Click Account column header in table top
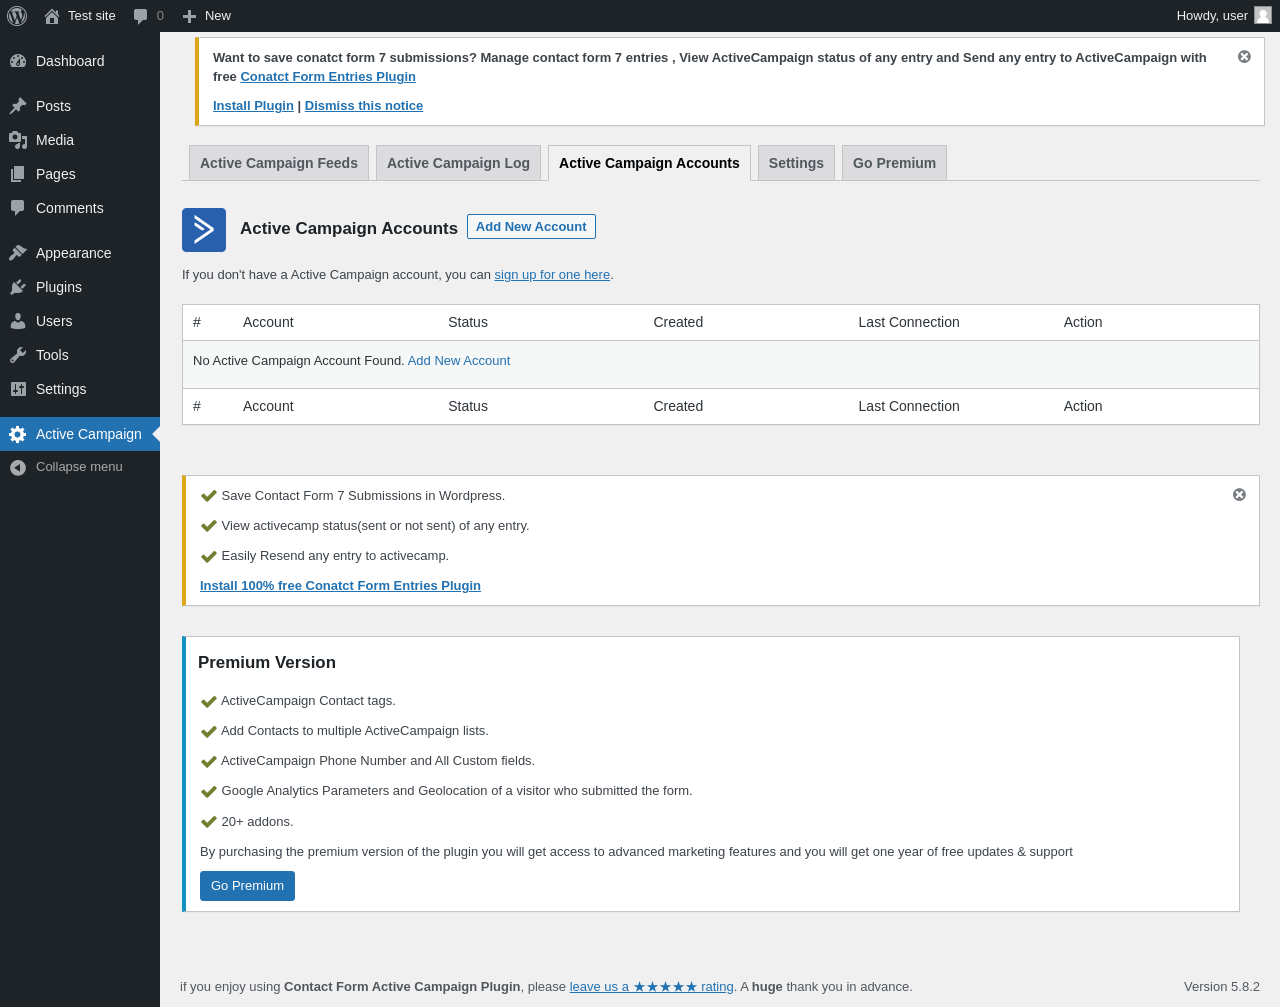 (x=268, y=322)
